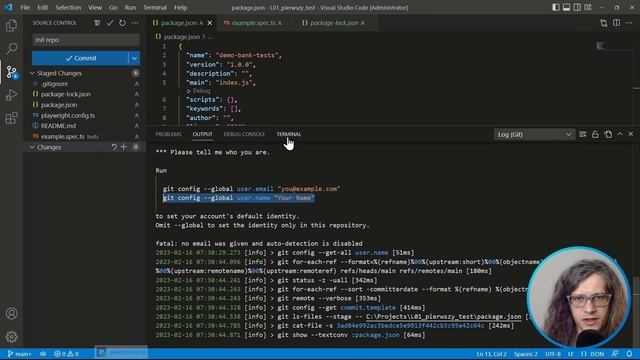
Task: Open notifications bell in status bar
Action: click(629, 354)
